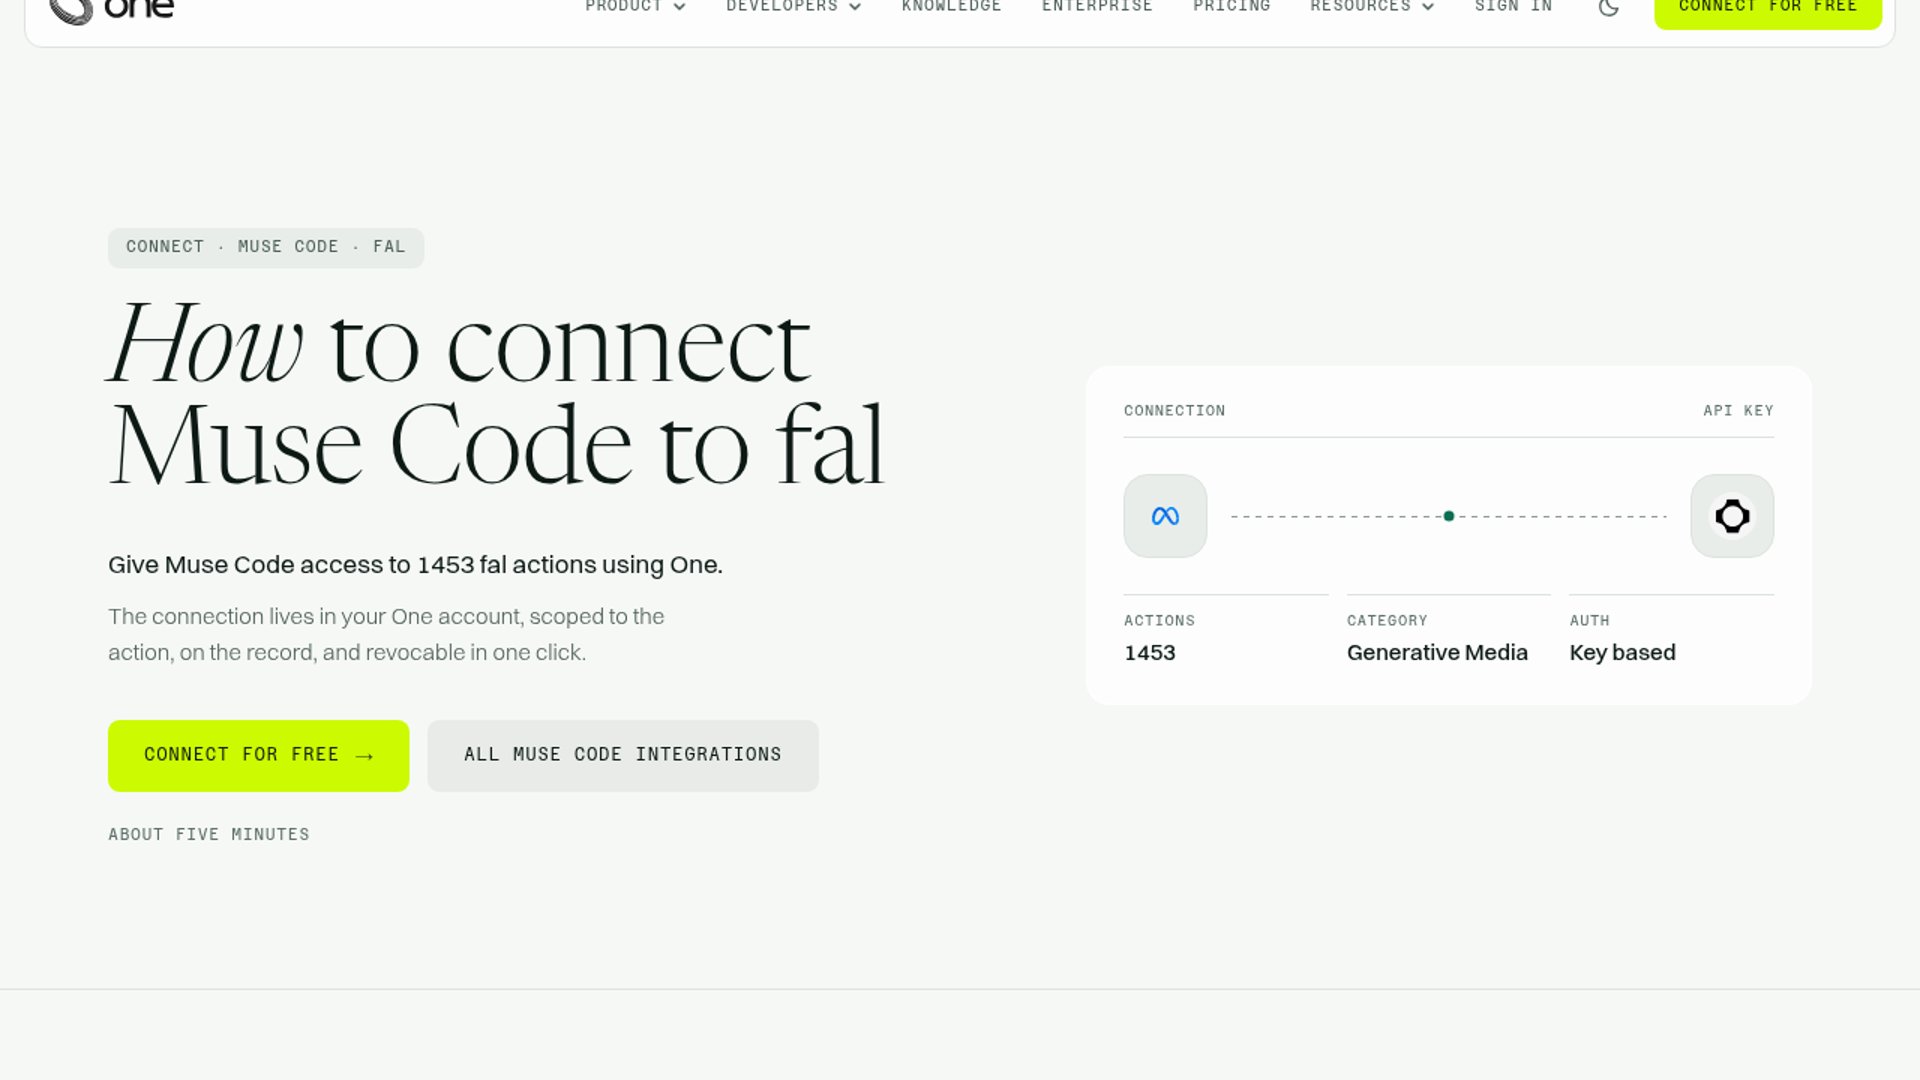Click the Meta logo connection icon
This screenshot has width=1920, height=1080.
(1165, 516)
